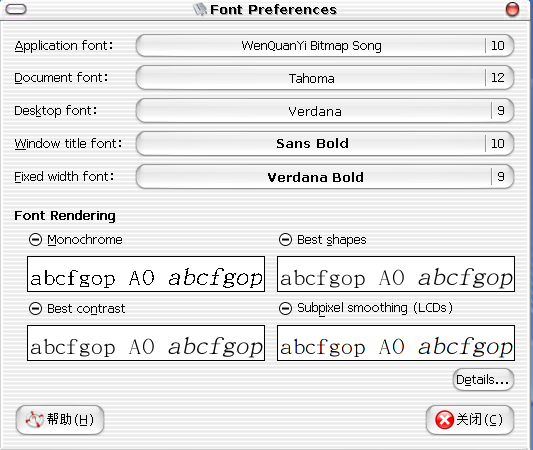The width and height of the screenshot is (533, 450).
Task: Click the Monochrome font preview sample
Action: click(146, 274)
